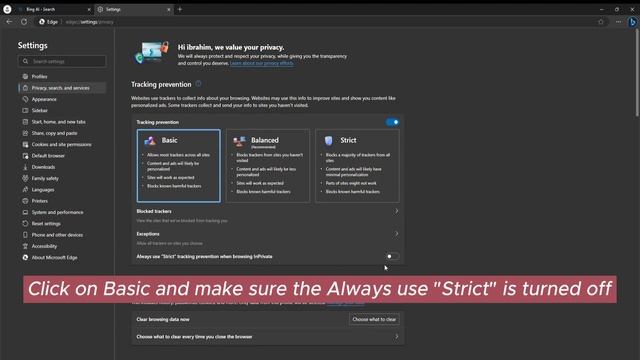Click the Tracking prevention info icon
This screenshot has width=640, height=360.
(198, 84)
